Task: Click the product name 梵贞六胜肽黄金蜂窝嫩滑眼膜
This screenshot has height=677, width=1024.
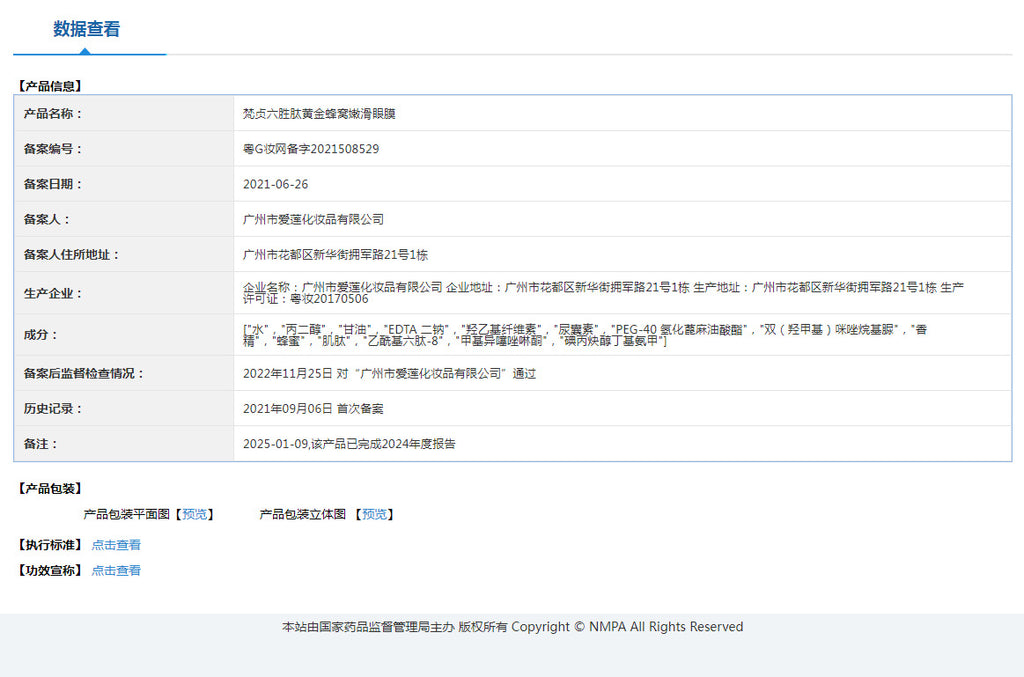Action: point(319,114)
